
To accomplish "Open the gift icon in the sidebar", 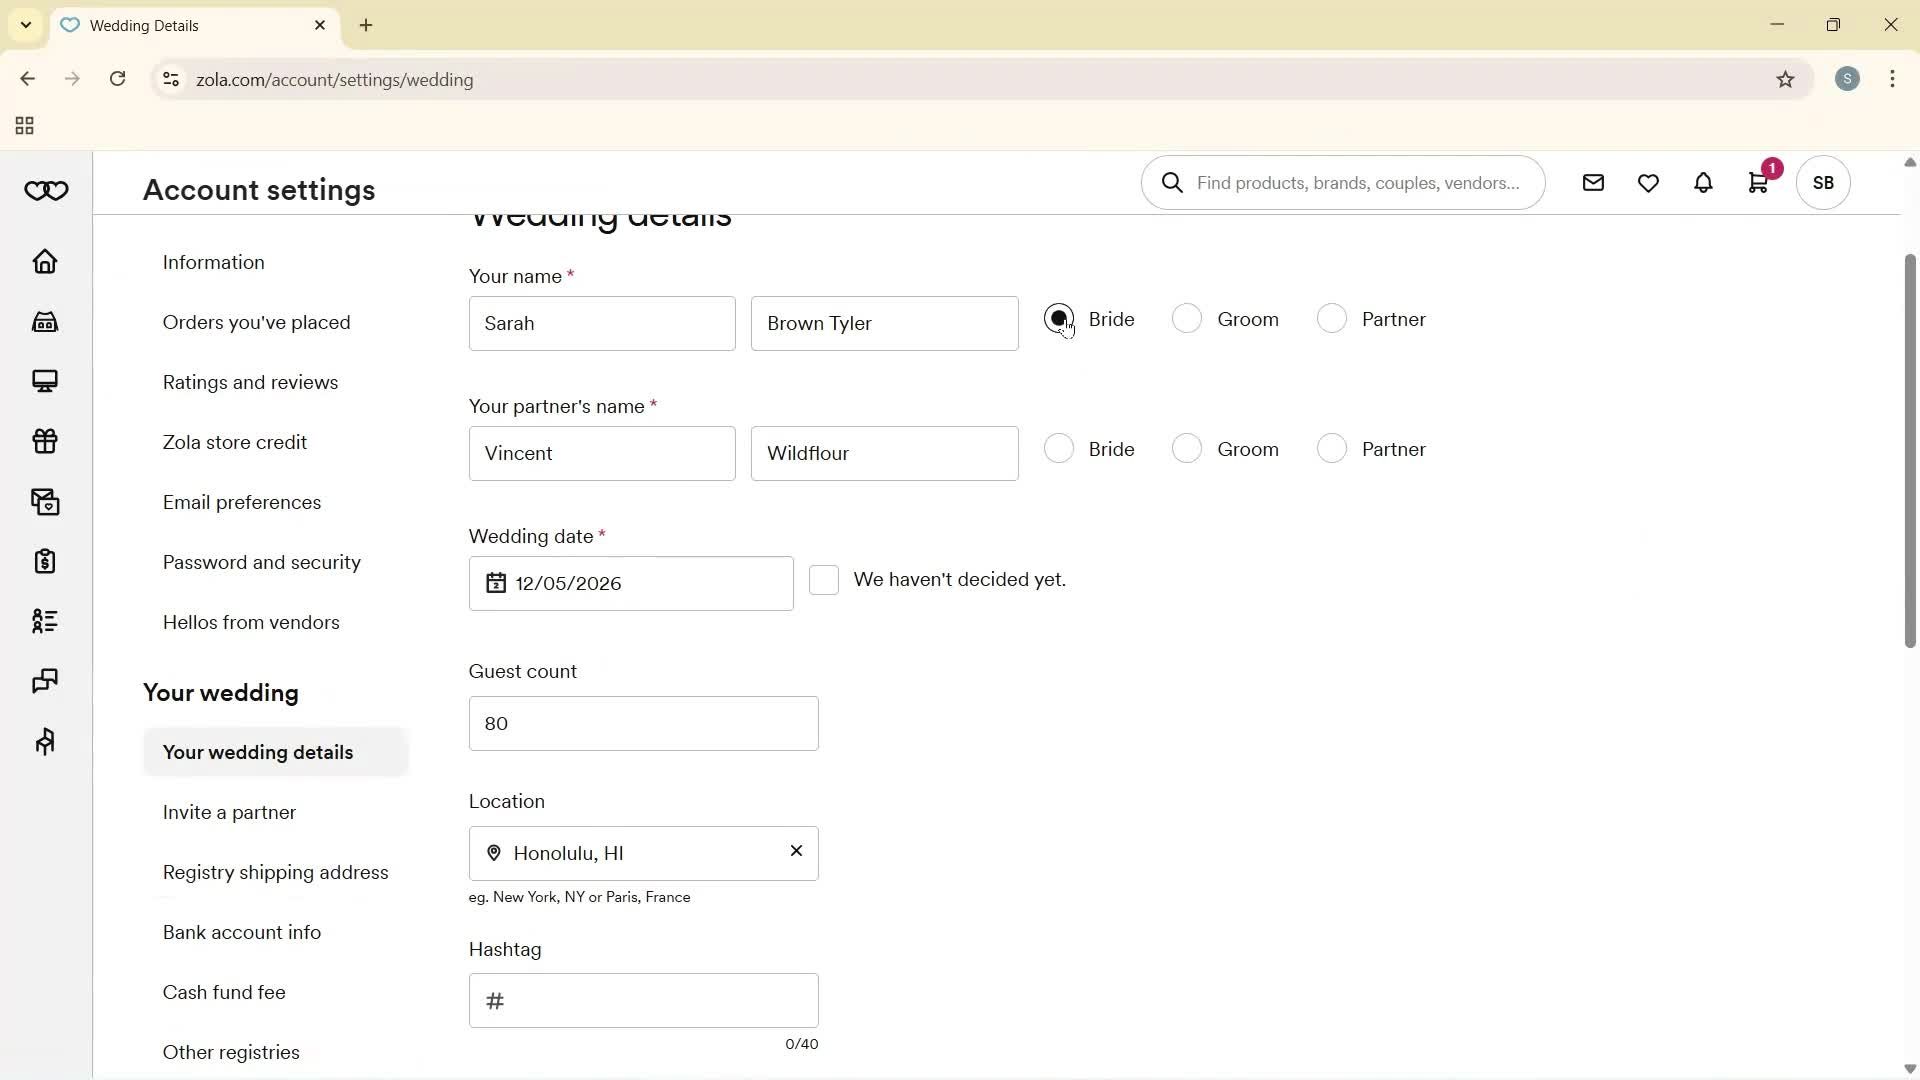I will coord(45,441).
